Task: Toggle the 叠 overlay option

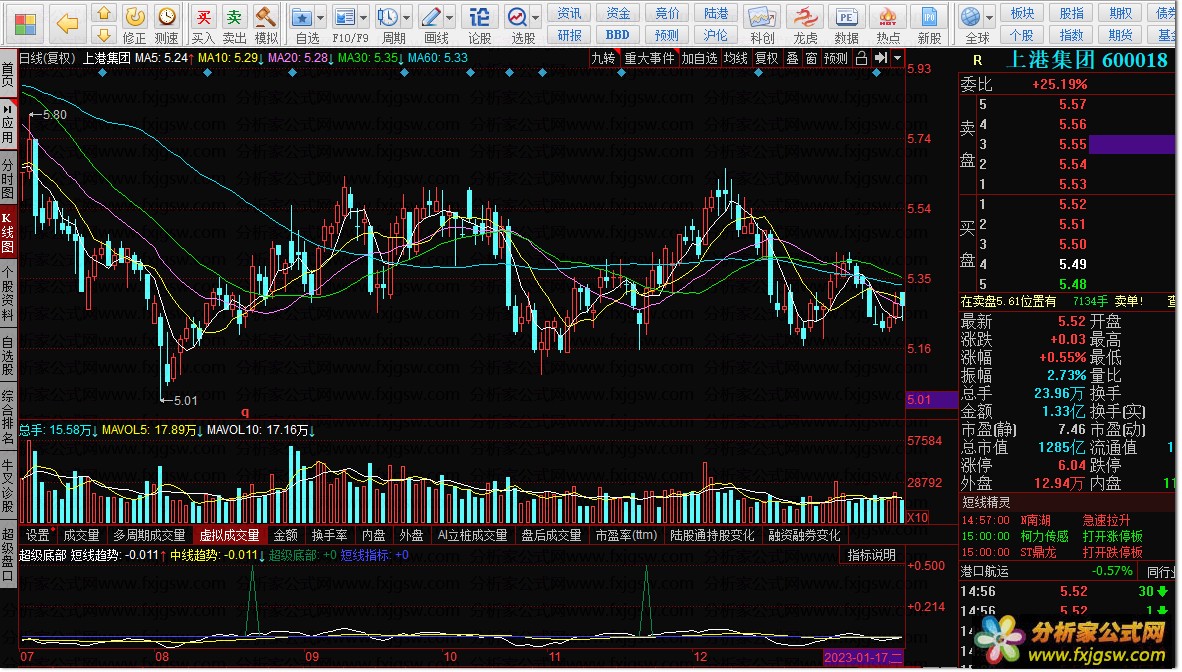Action: [x=792, y=58]
